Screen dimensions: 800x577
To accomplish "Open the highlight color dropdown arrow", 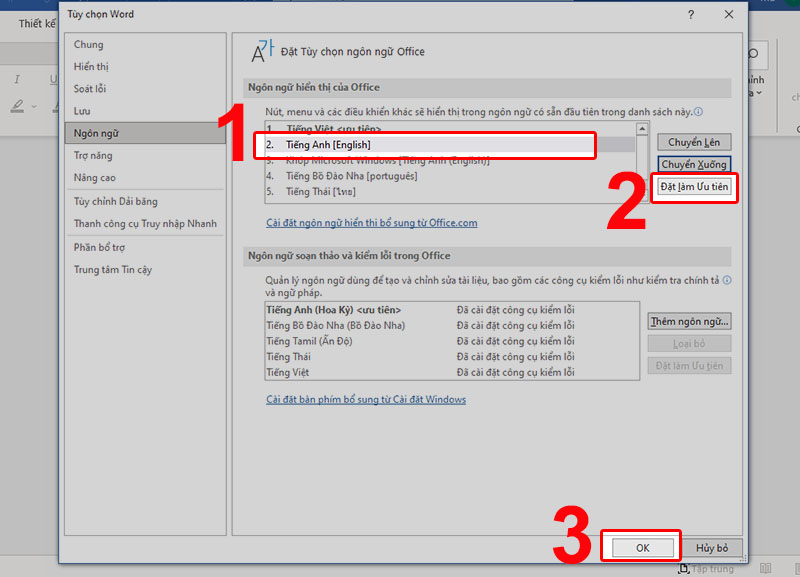I will click(x=34, y=107).
